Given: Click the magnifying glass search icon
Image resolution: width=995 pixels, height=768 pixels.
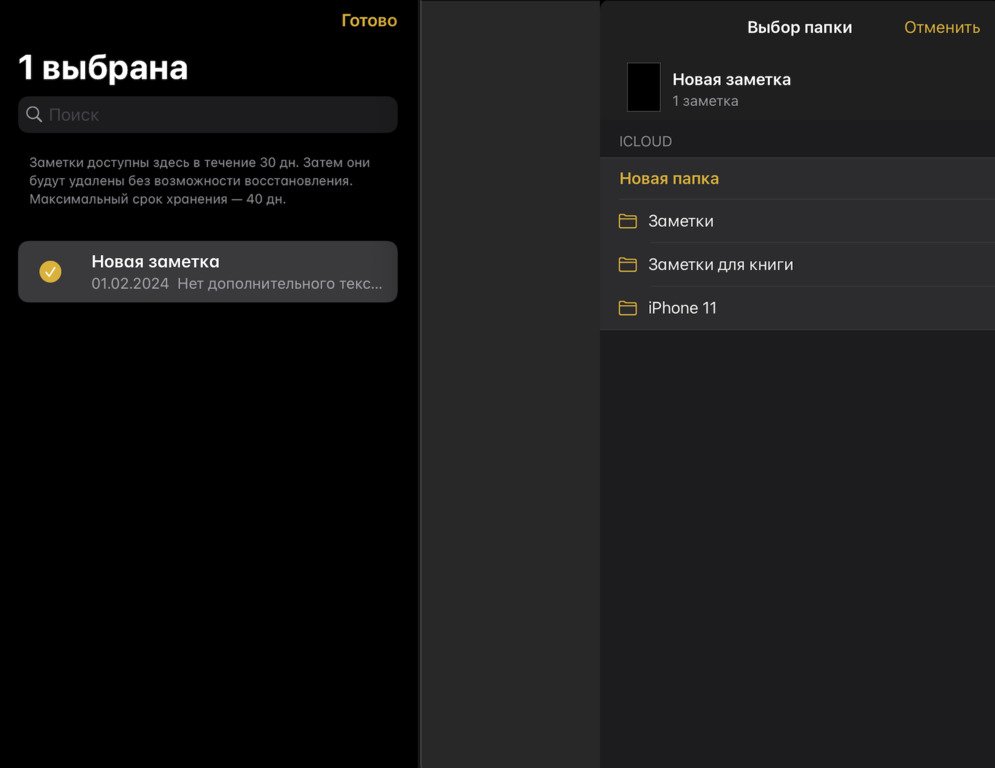Looking at the screenshot, I should [x=34, y=114].
